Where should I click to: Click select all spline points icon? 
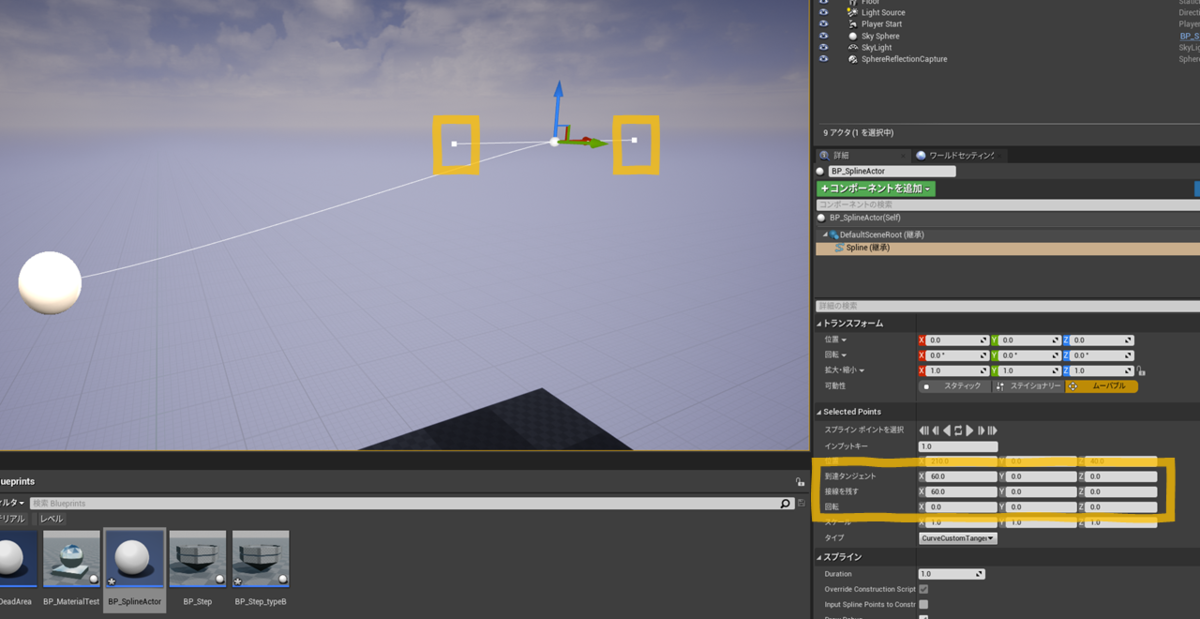pyautogui.click(x=958, y=430)
